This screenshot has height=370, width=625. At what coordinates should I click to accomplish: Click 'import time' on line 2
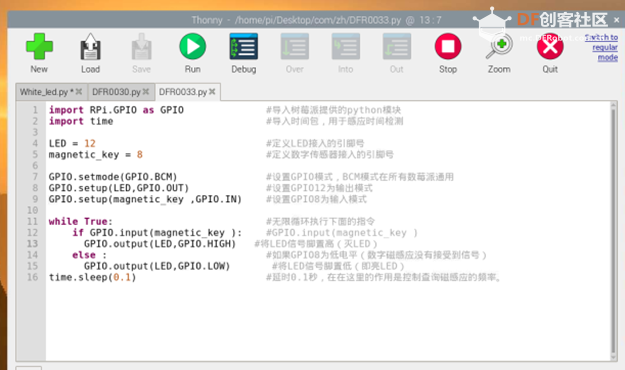click(81, 121)
